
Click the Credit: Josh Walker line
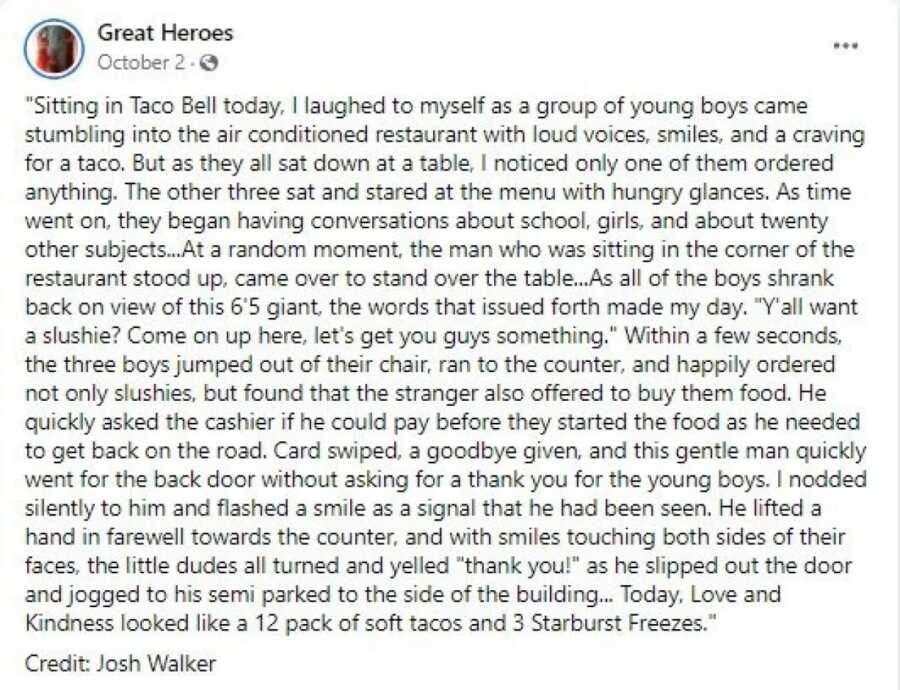[x=121, y=663]
